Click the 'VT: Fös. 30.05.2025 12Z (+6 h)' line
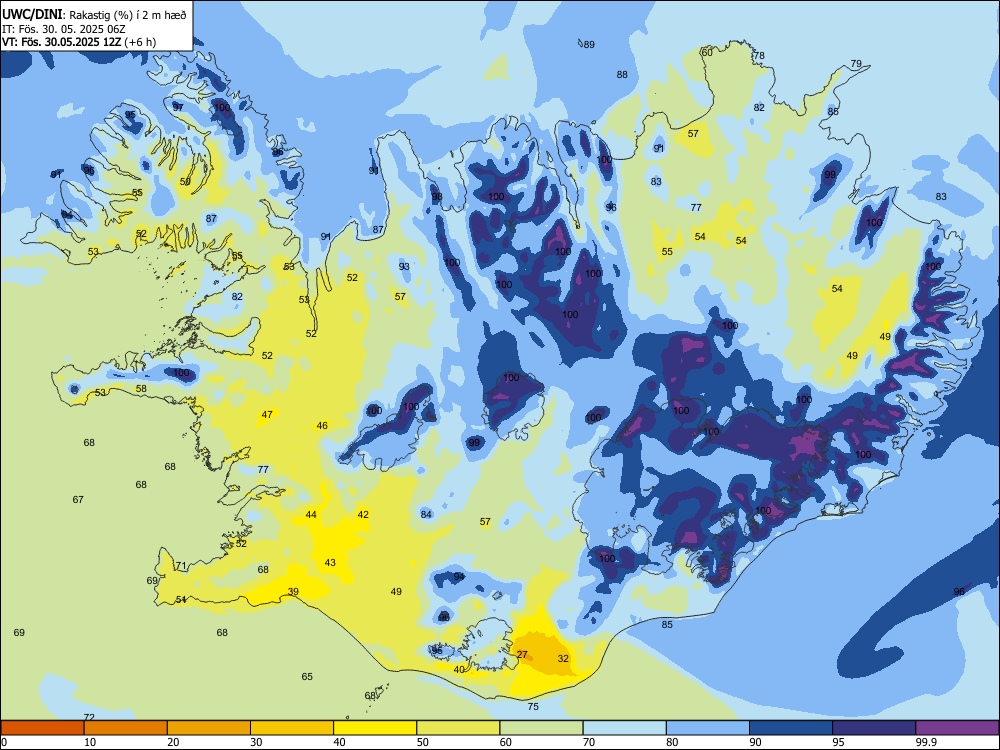 [79, 42]
